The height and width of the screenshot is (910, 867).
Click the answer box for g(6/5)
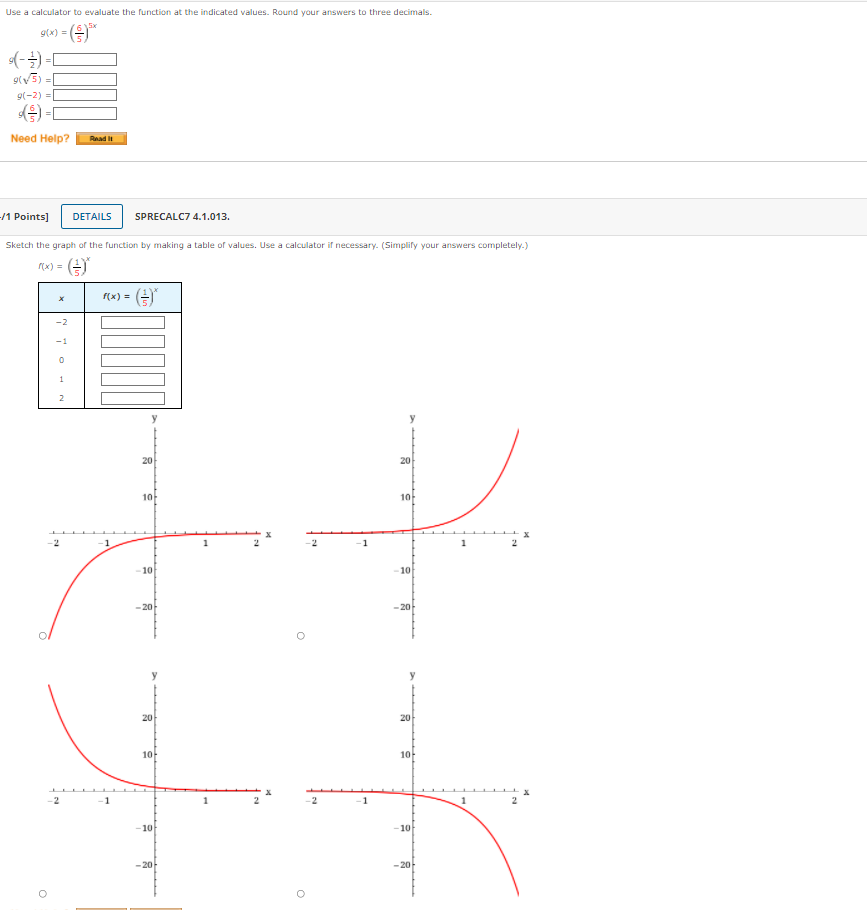(x=85, y=114)
